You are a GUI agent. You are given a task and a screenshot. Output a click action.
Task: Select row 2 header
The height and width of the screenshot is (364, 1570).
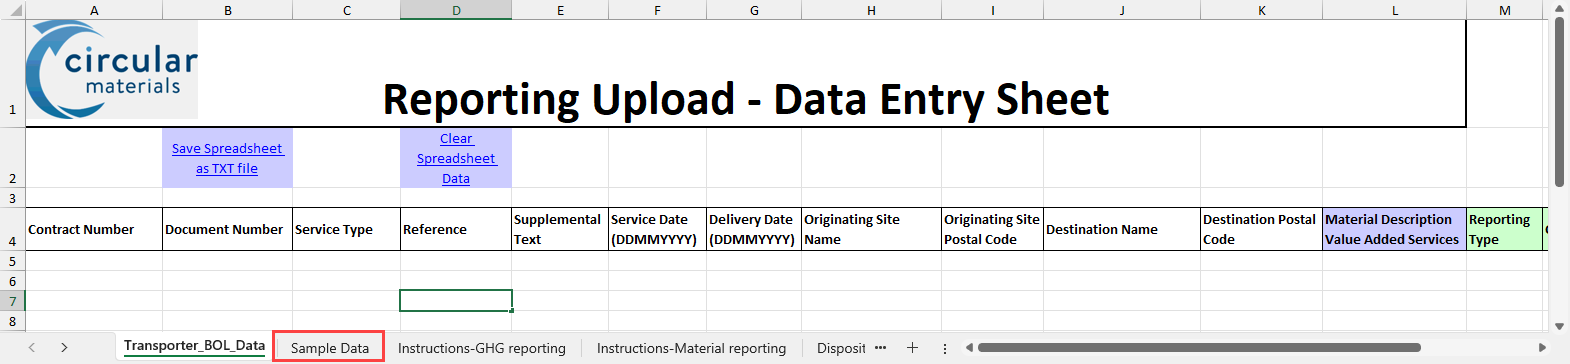click(x=12, y=158)
